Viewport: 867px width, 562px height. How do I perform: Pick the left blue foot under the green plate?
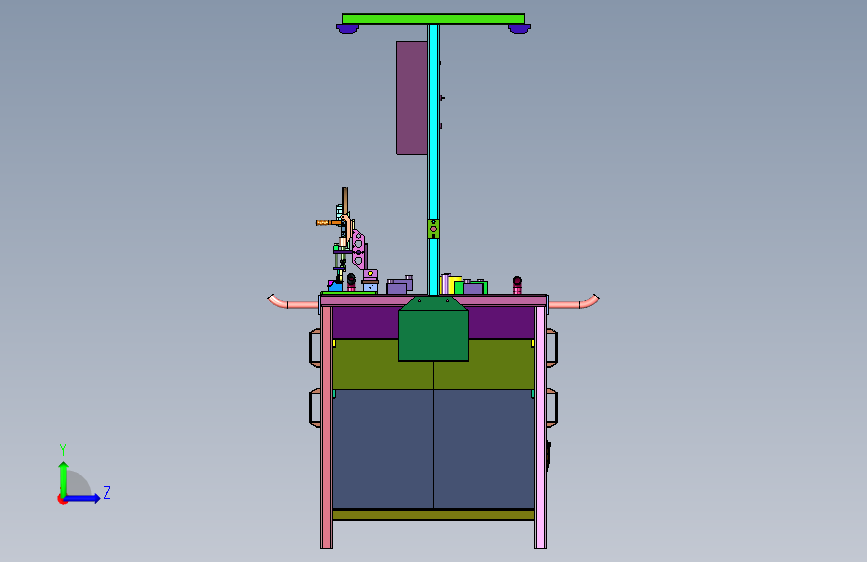click(x=347, y=28)
